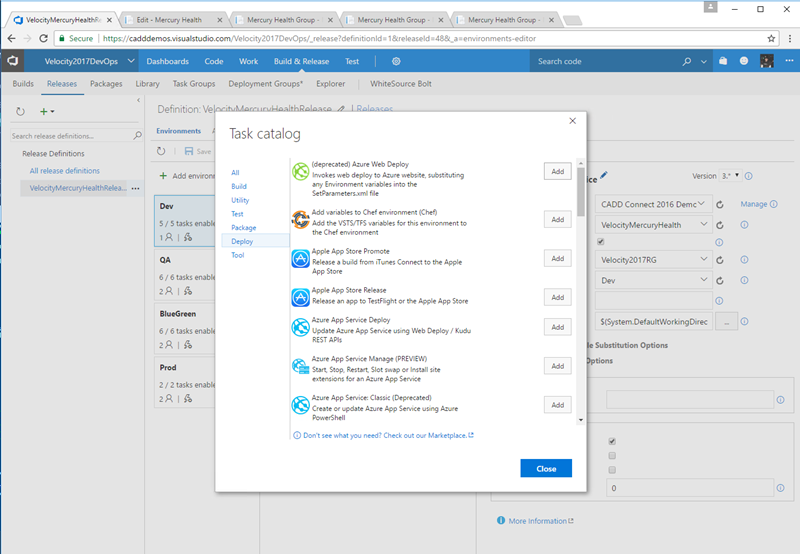Viewport: 800px width, 554px height.
Task: Click the browse ellipsis button next to the package path
Action: coord(726,322)
